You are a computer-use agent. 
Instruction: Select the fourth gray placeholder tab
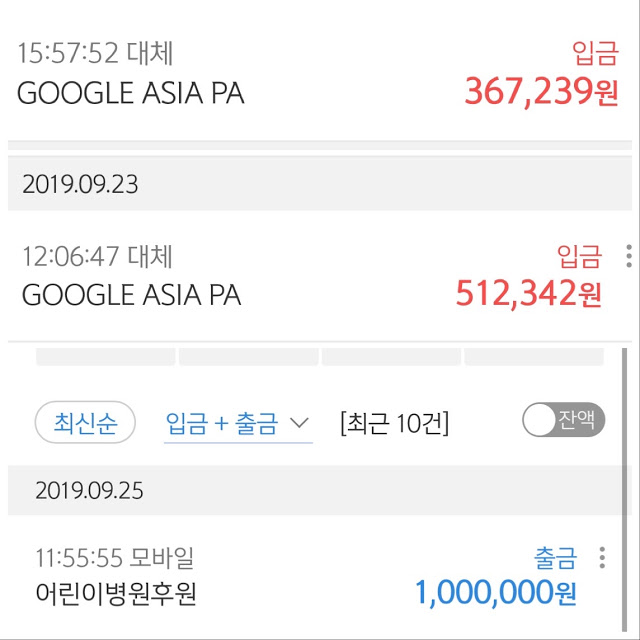(x=534, y=357)
